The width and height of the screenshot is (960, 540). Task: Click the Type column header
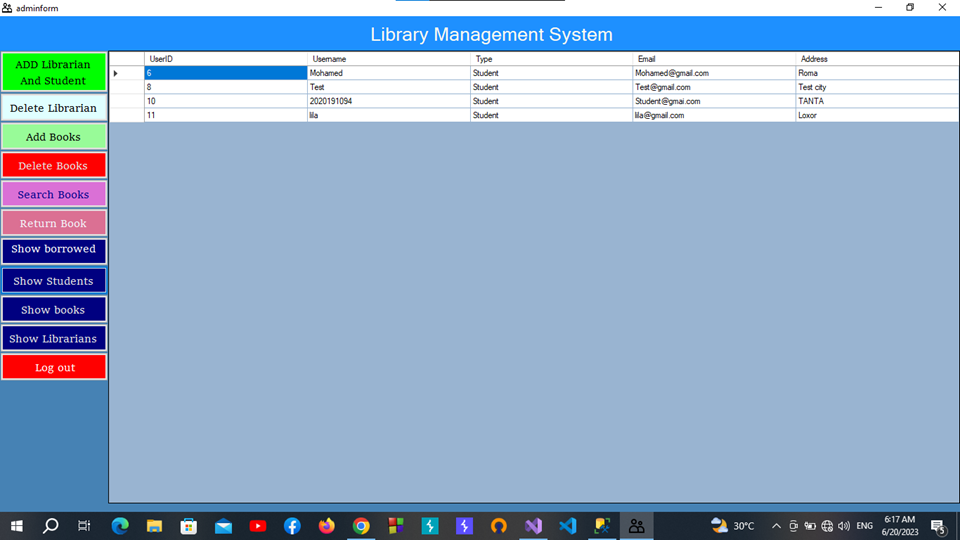point(552,59)
